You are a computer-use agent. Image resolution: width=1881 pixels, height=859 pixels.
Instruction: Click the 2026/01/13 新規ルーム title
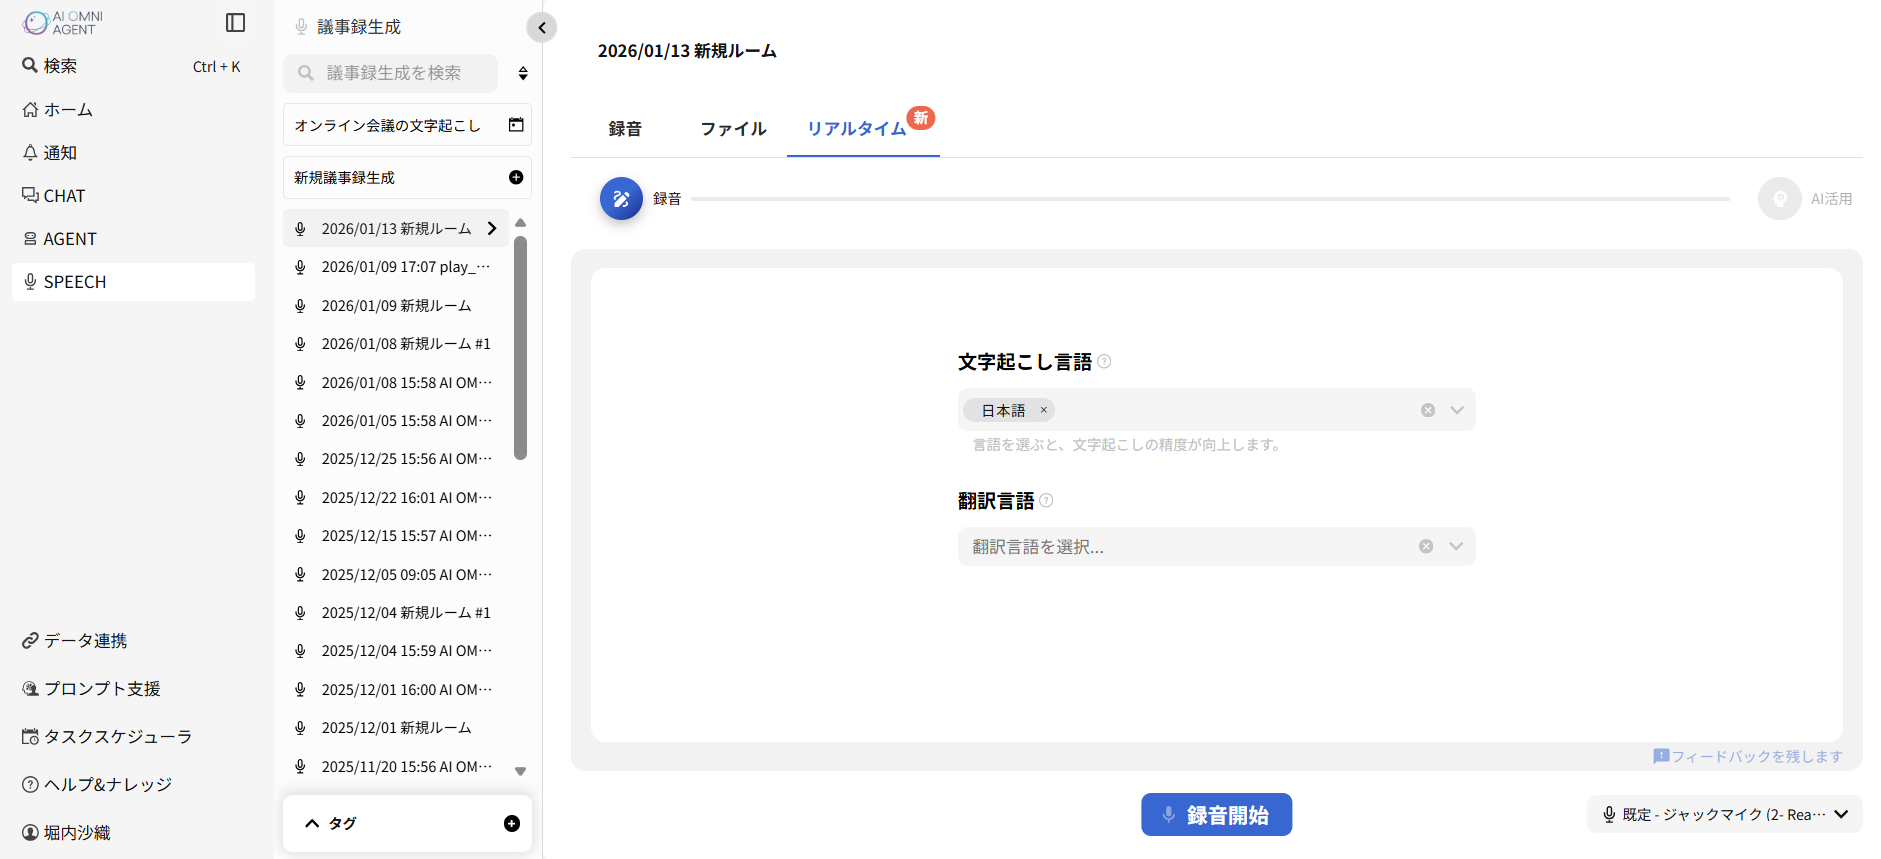[687, 50]
